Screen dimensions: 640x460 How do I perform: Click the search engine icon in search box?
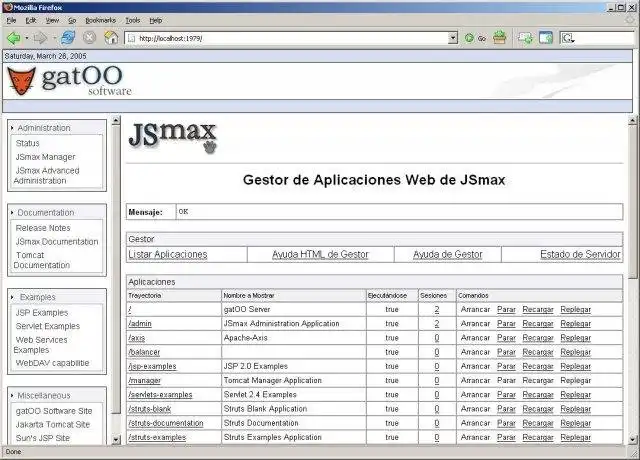568,38
